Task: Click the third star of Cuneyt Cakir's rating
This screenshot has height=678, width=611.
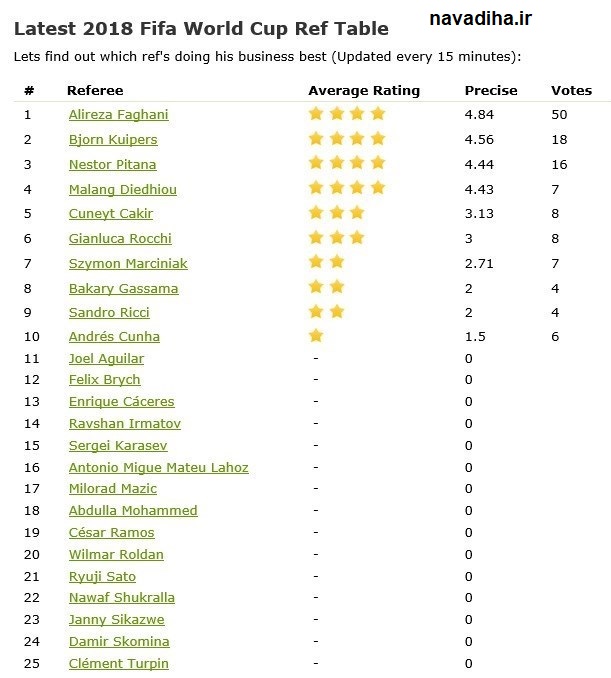Action: click(357, 213)
